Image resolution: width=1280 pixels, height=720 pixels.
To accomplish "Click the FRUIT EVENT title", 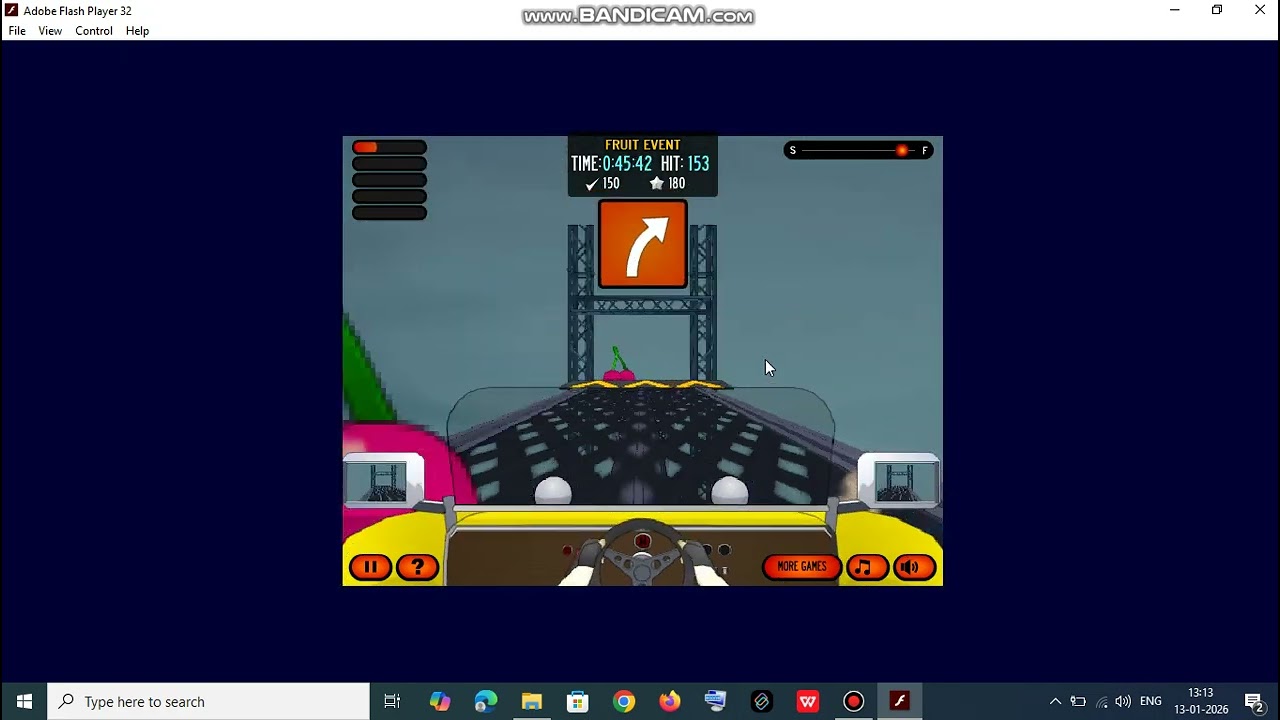I will (643, 145).
